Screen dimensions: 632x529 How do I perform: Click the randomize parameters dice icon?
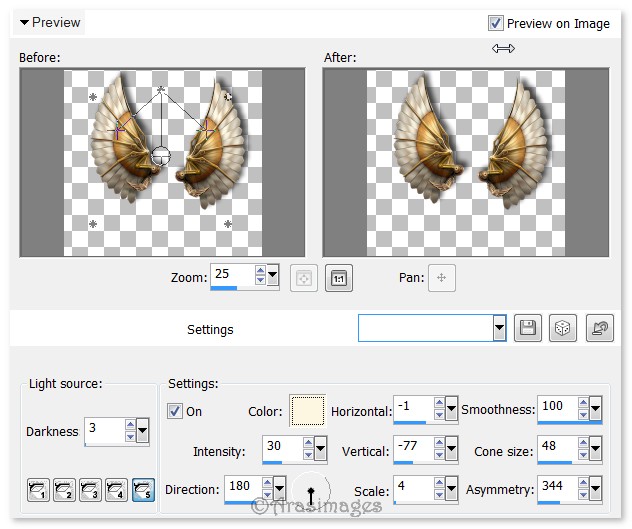563,329
